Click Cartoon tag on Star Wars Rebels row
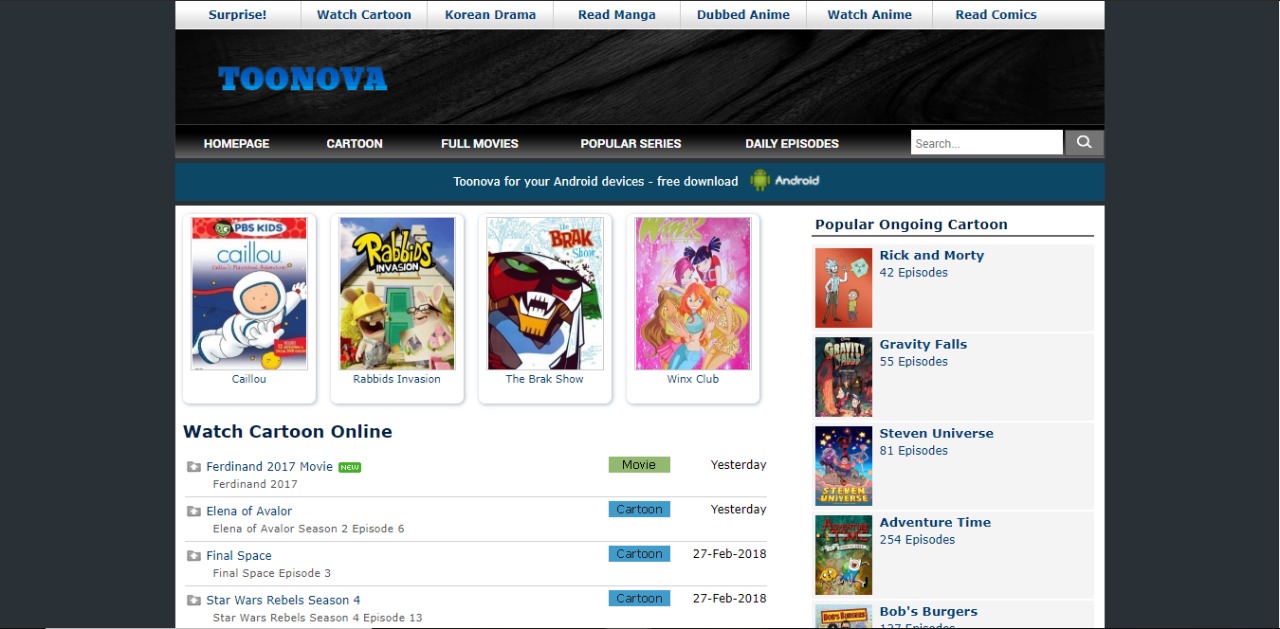The height and width of the screenshot is (629, 1280). pyautogui.click(x=639, y=599)
